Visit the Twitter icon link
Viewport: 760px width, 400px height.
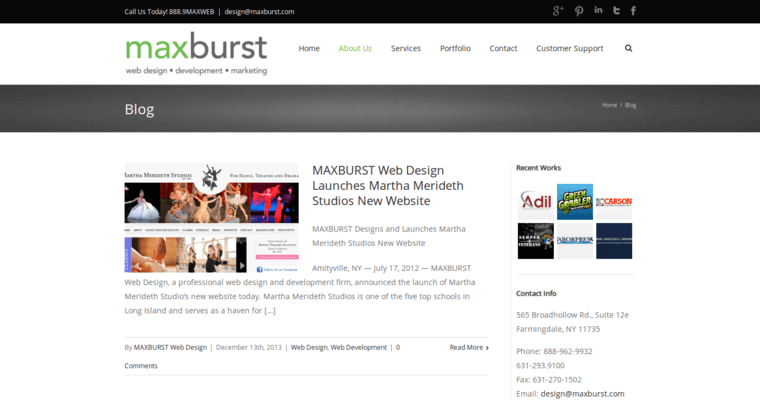click(616, 11)
